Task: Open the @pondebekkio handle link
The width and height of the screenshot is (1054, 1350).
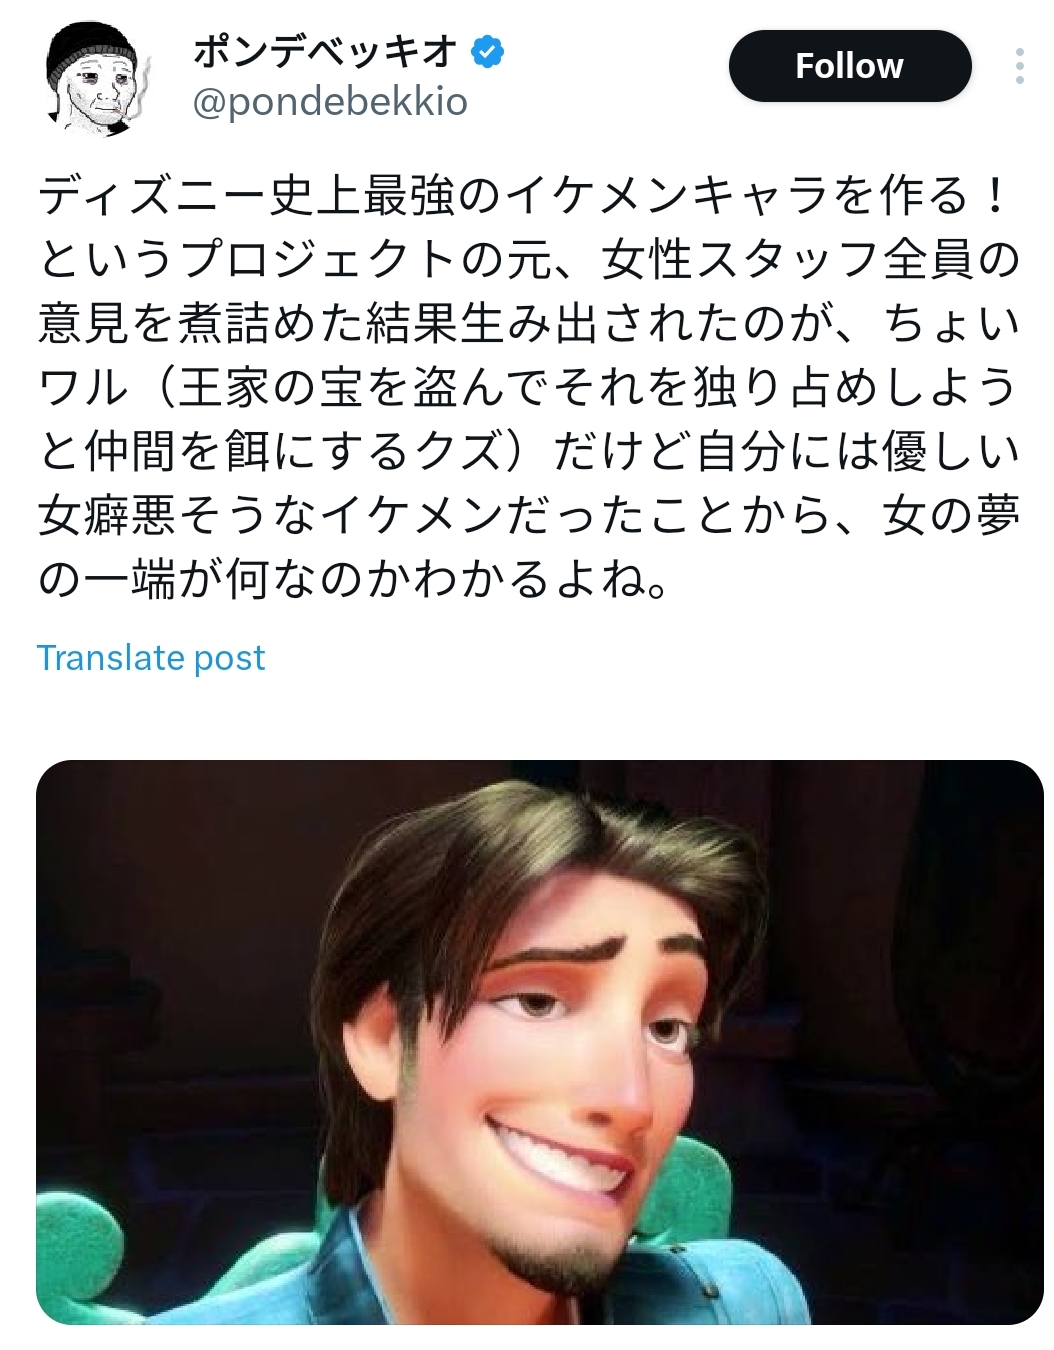Action: click(330, 102)
